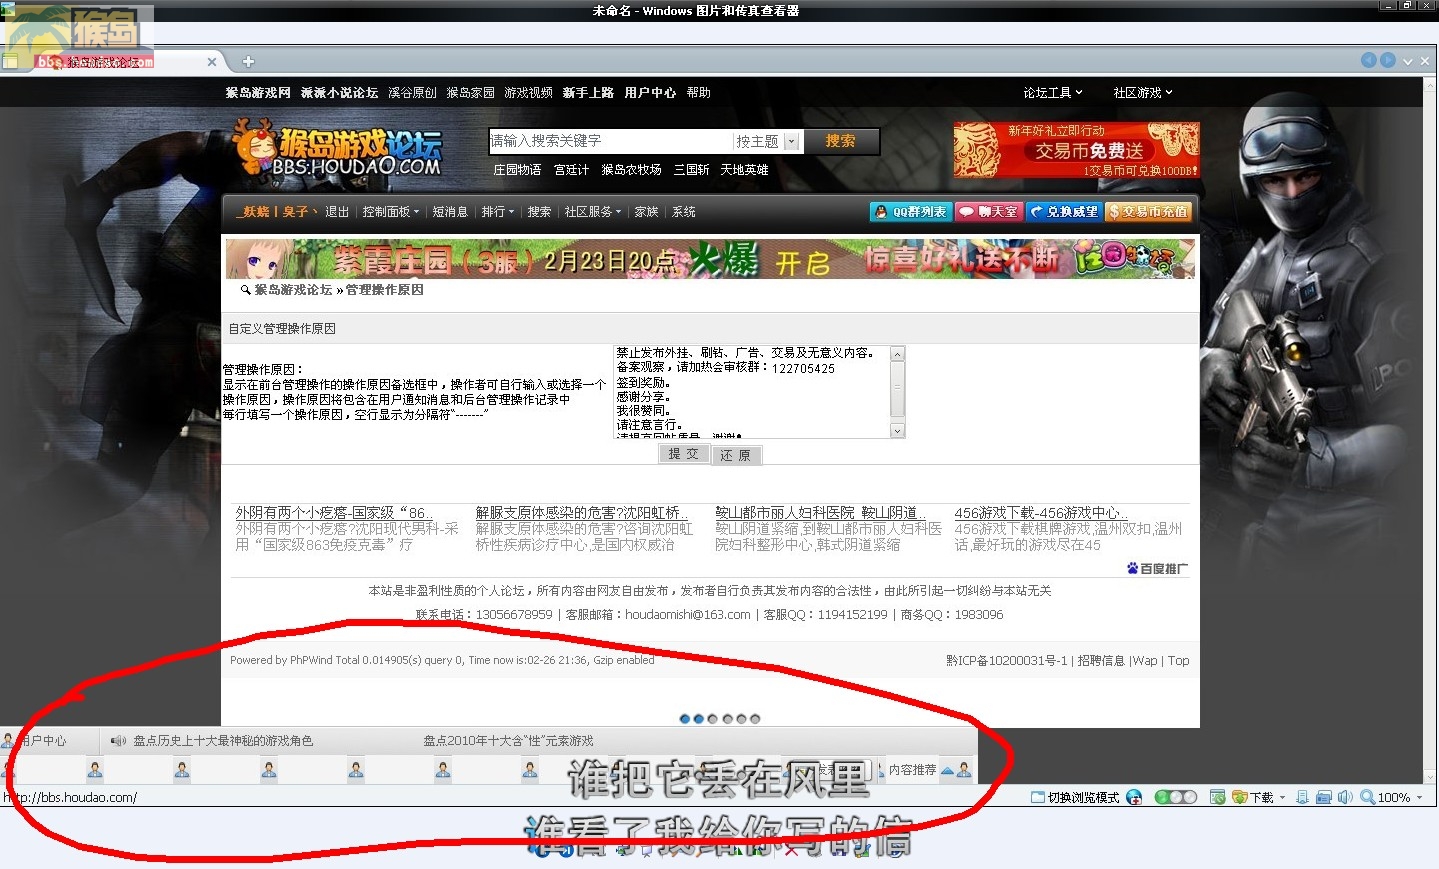1439x869 pixels.
Task: Click 用户中心 in bottom bar
Action: [x=36, y=741]
